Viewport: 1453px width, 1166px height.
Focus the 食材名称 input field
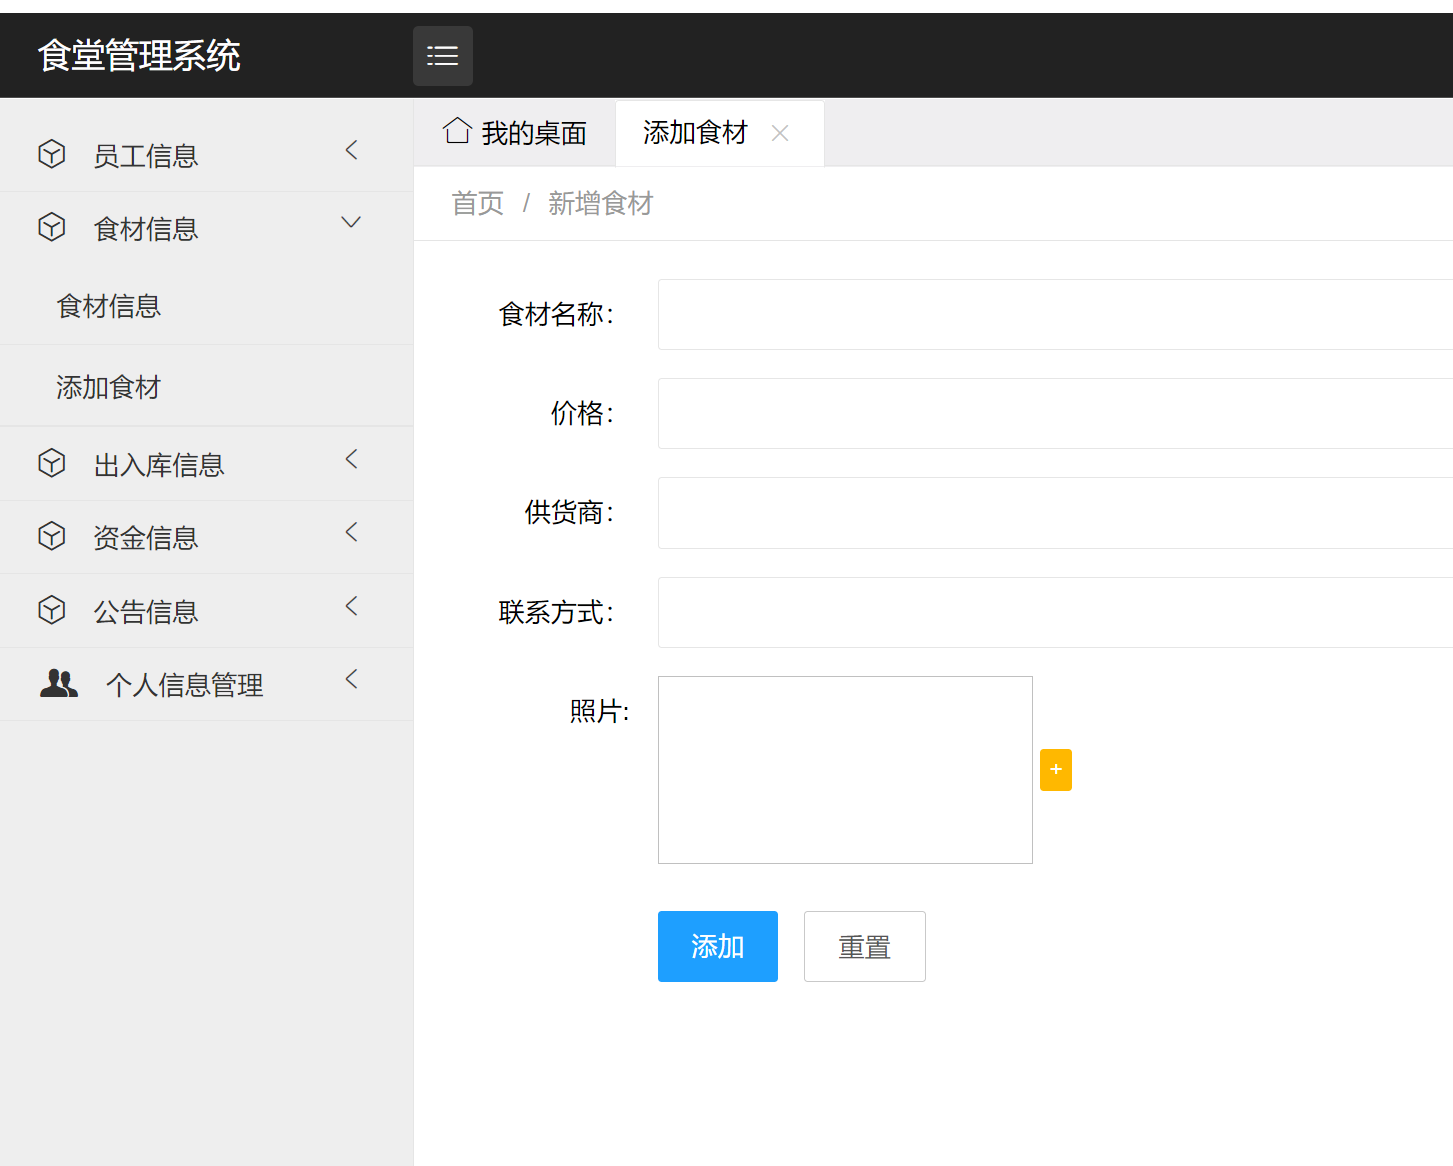1055,314
